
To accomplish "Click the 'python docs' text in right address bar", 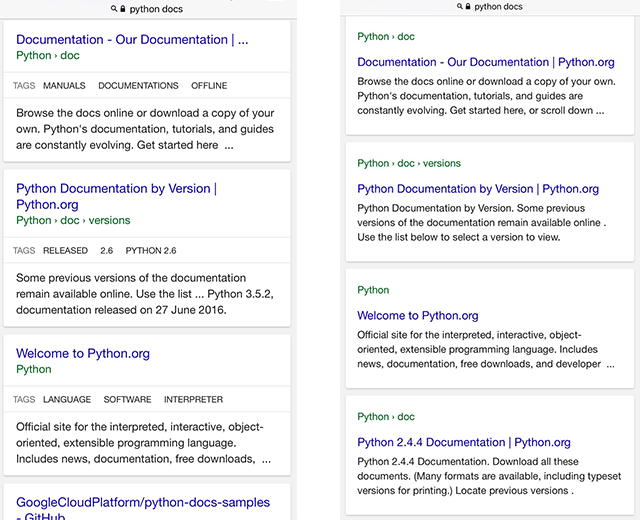I will [498, 6].
